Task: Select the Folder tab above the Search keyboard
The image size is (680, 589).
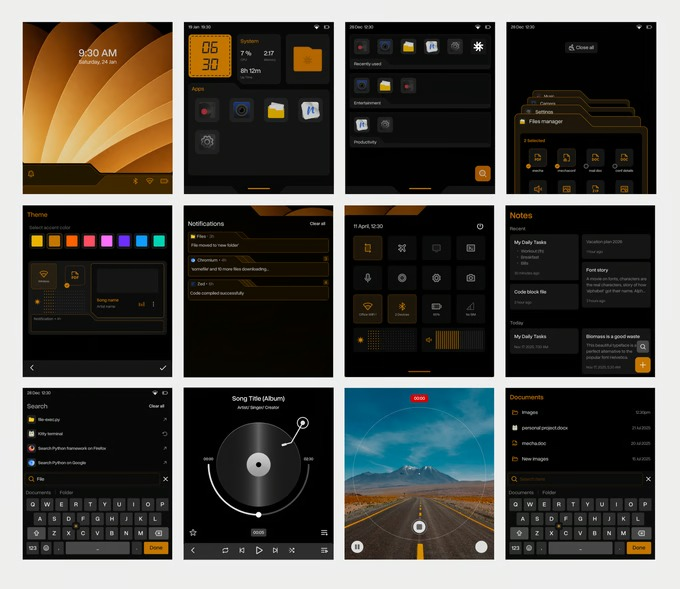Action: [66, 492]
